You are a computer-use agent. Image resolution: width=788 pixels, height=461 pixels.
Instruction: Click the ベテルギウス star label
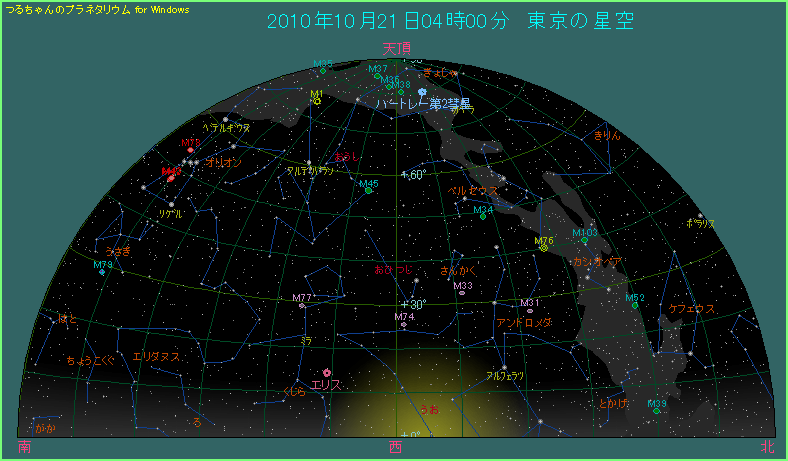pyautogui.click(x=226, y=128)
